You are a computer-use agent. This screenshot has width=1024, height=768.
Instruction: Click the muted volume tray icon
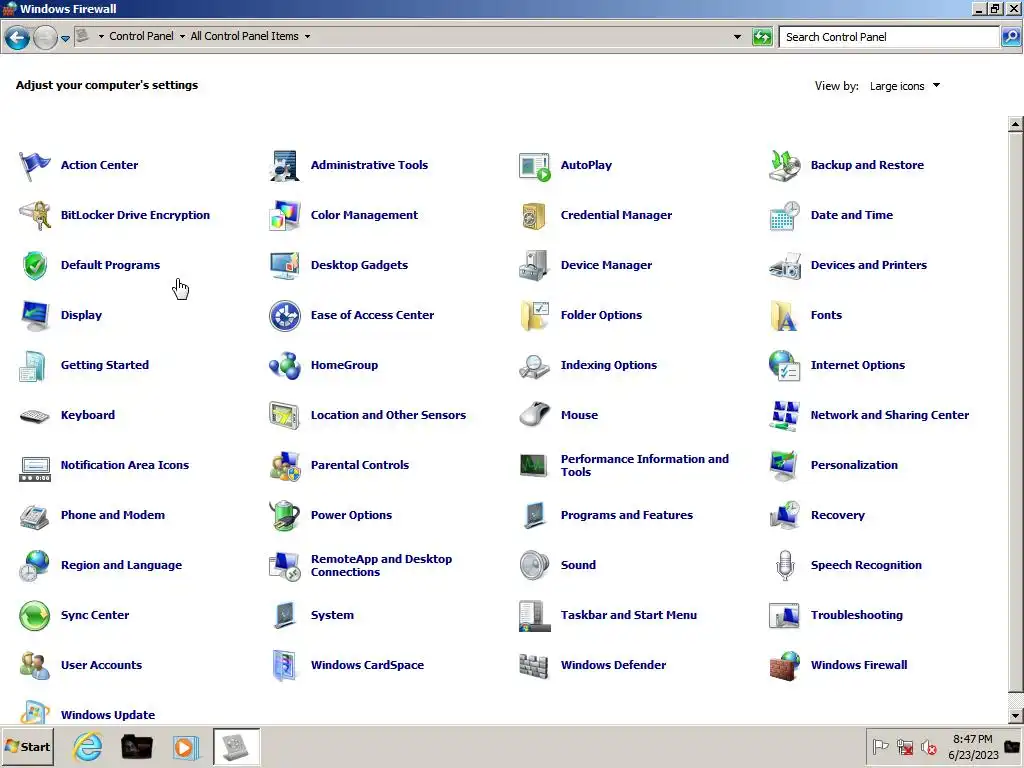[929, 747]
